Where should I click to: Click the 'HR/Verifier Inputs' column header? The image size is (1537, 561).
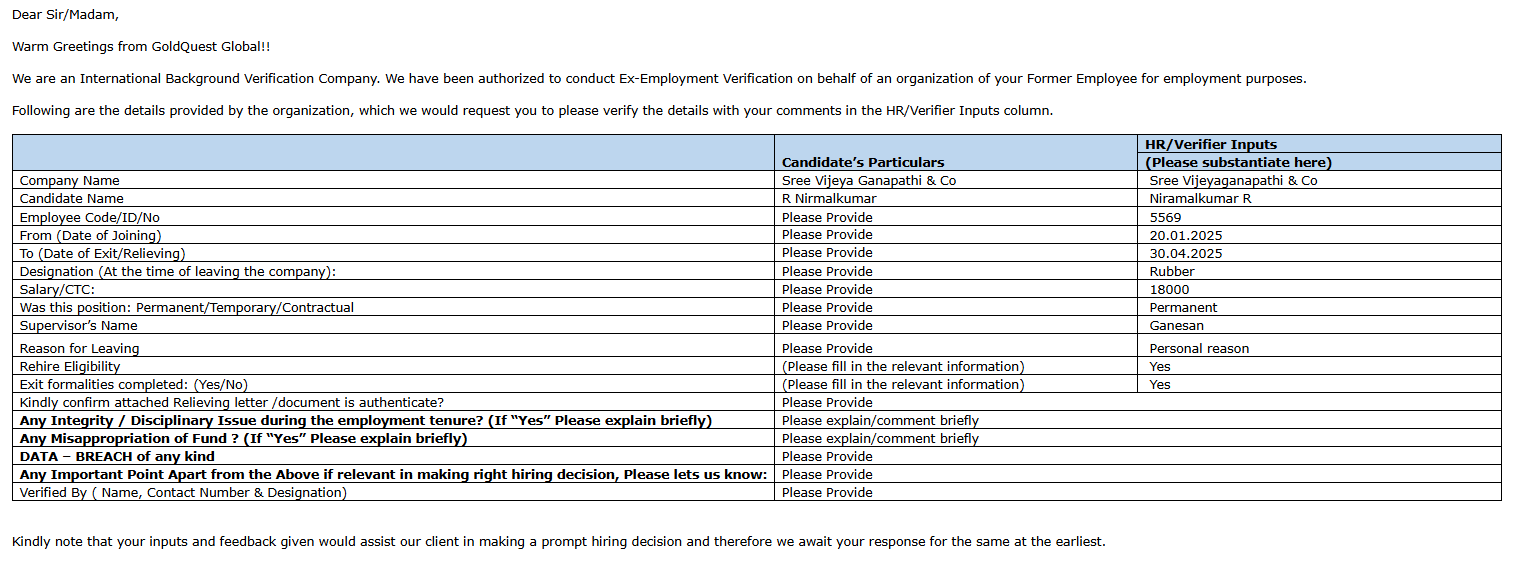tap(1210, 144)
